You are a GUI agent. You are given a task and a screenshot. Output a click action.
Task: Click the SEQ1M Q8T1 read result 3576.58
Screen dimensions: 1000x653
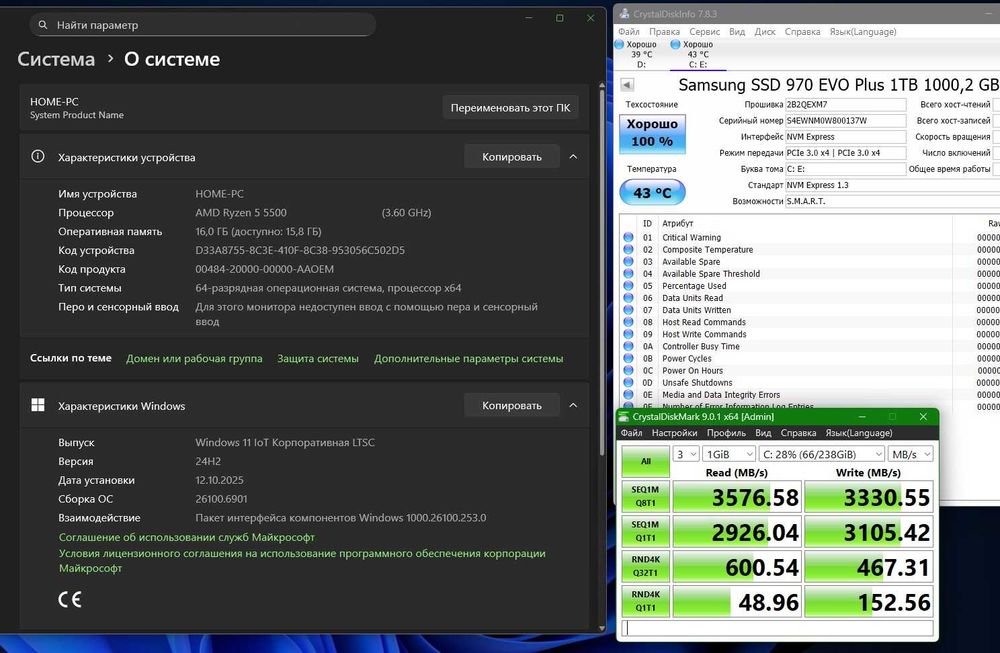737,497
